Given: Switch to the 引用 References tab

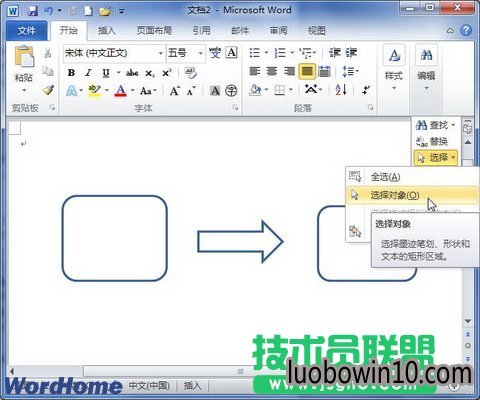Looking at the screenshot, I should (x=202, y=31).
